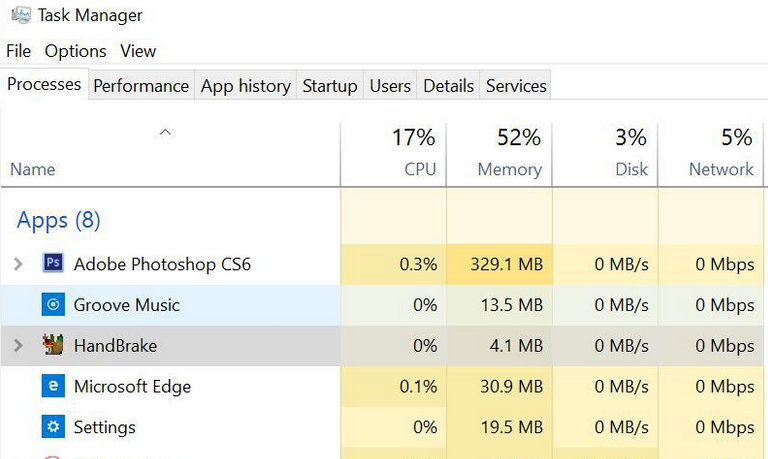
Task: Switch to the Performance tab
Action: coord(141,86)
